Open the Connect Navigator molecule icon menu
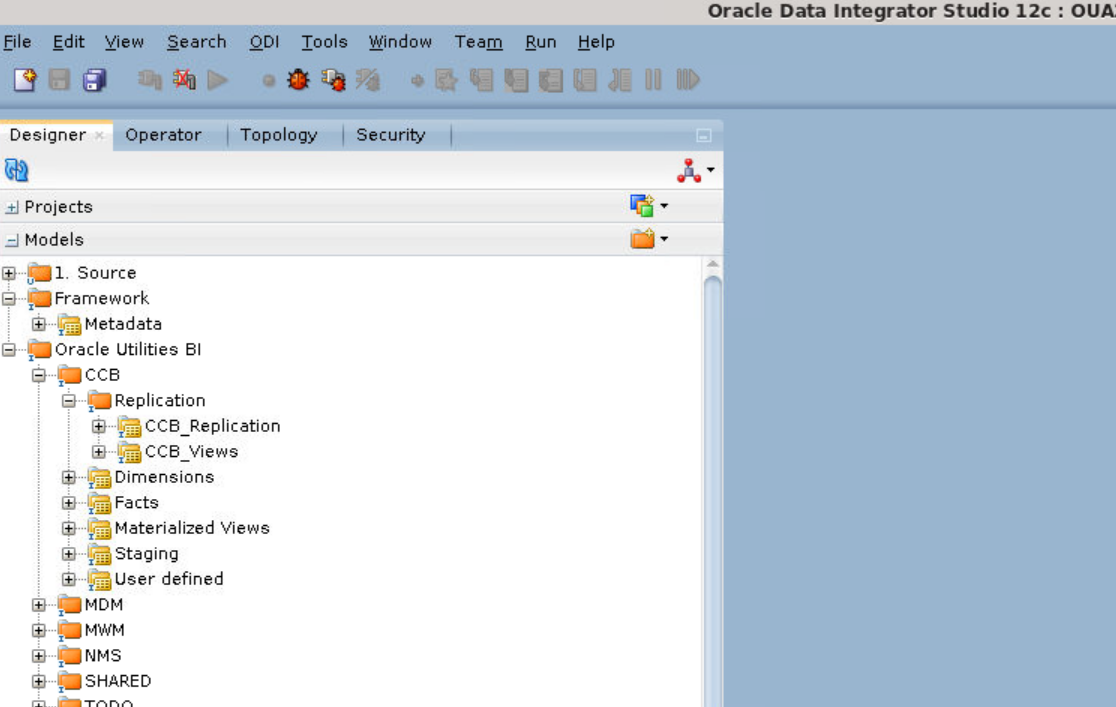This screenshot has width=1116, height=707. (695, 170)
